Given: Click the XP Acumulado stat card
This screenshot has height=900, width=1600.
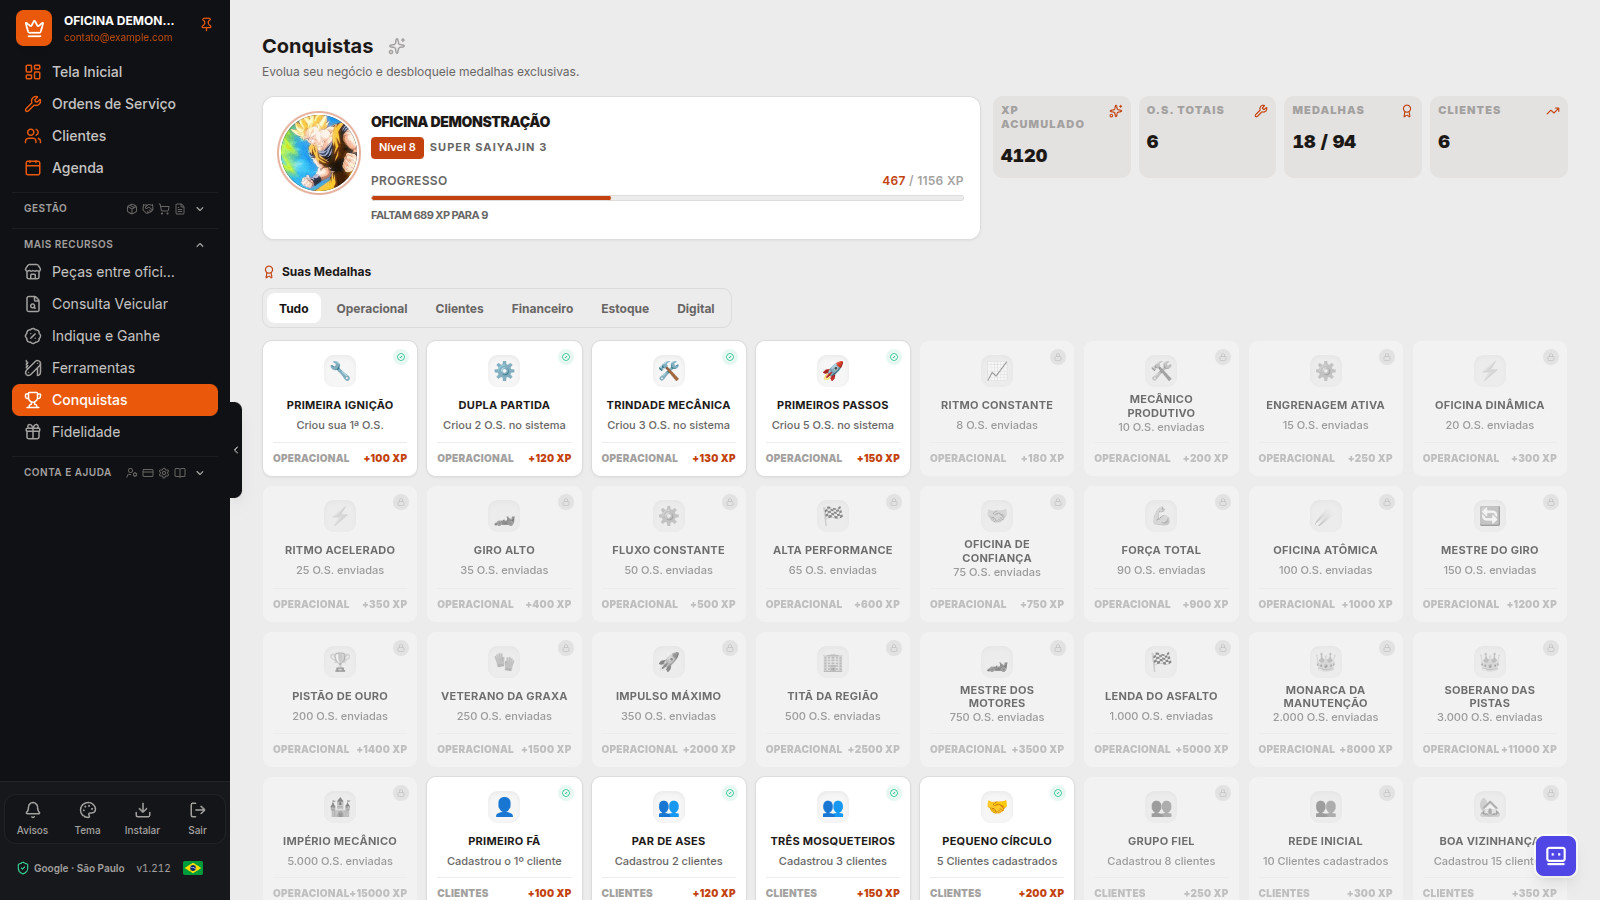Looking at the screenshot, I should point(1062,137).
